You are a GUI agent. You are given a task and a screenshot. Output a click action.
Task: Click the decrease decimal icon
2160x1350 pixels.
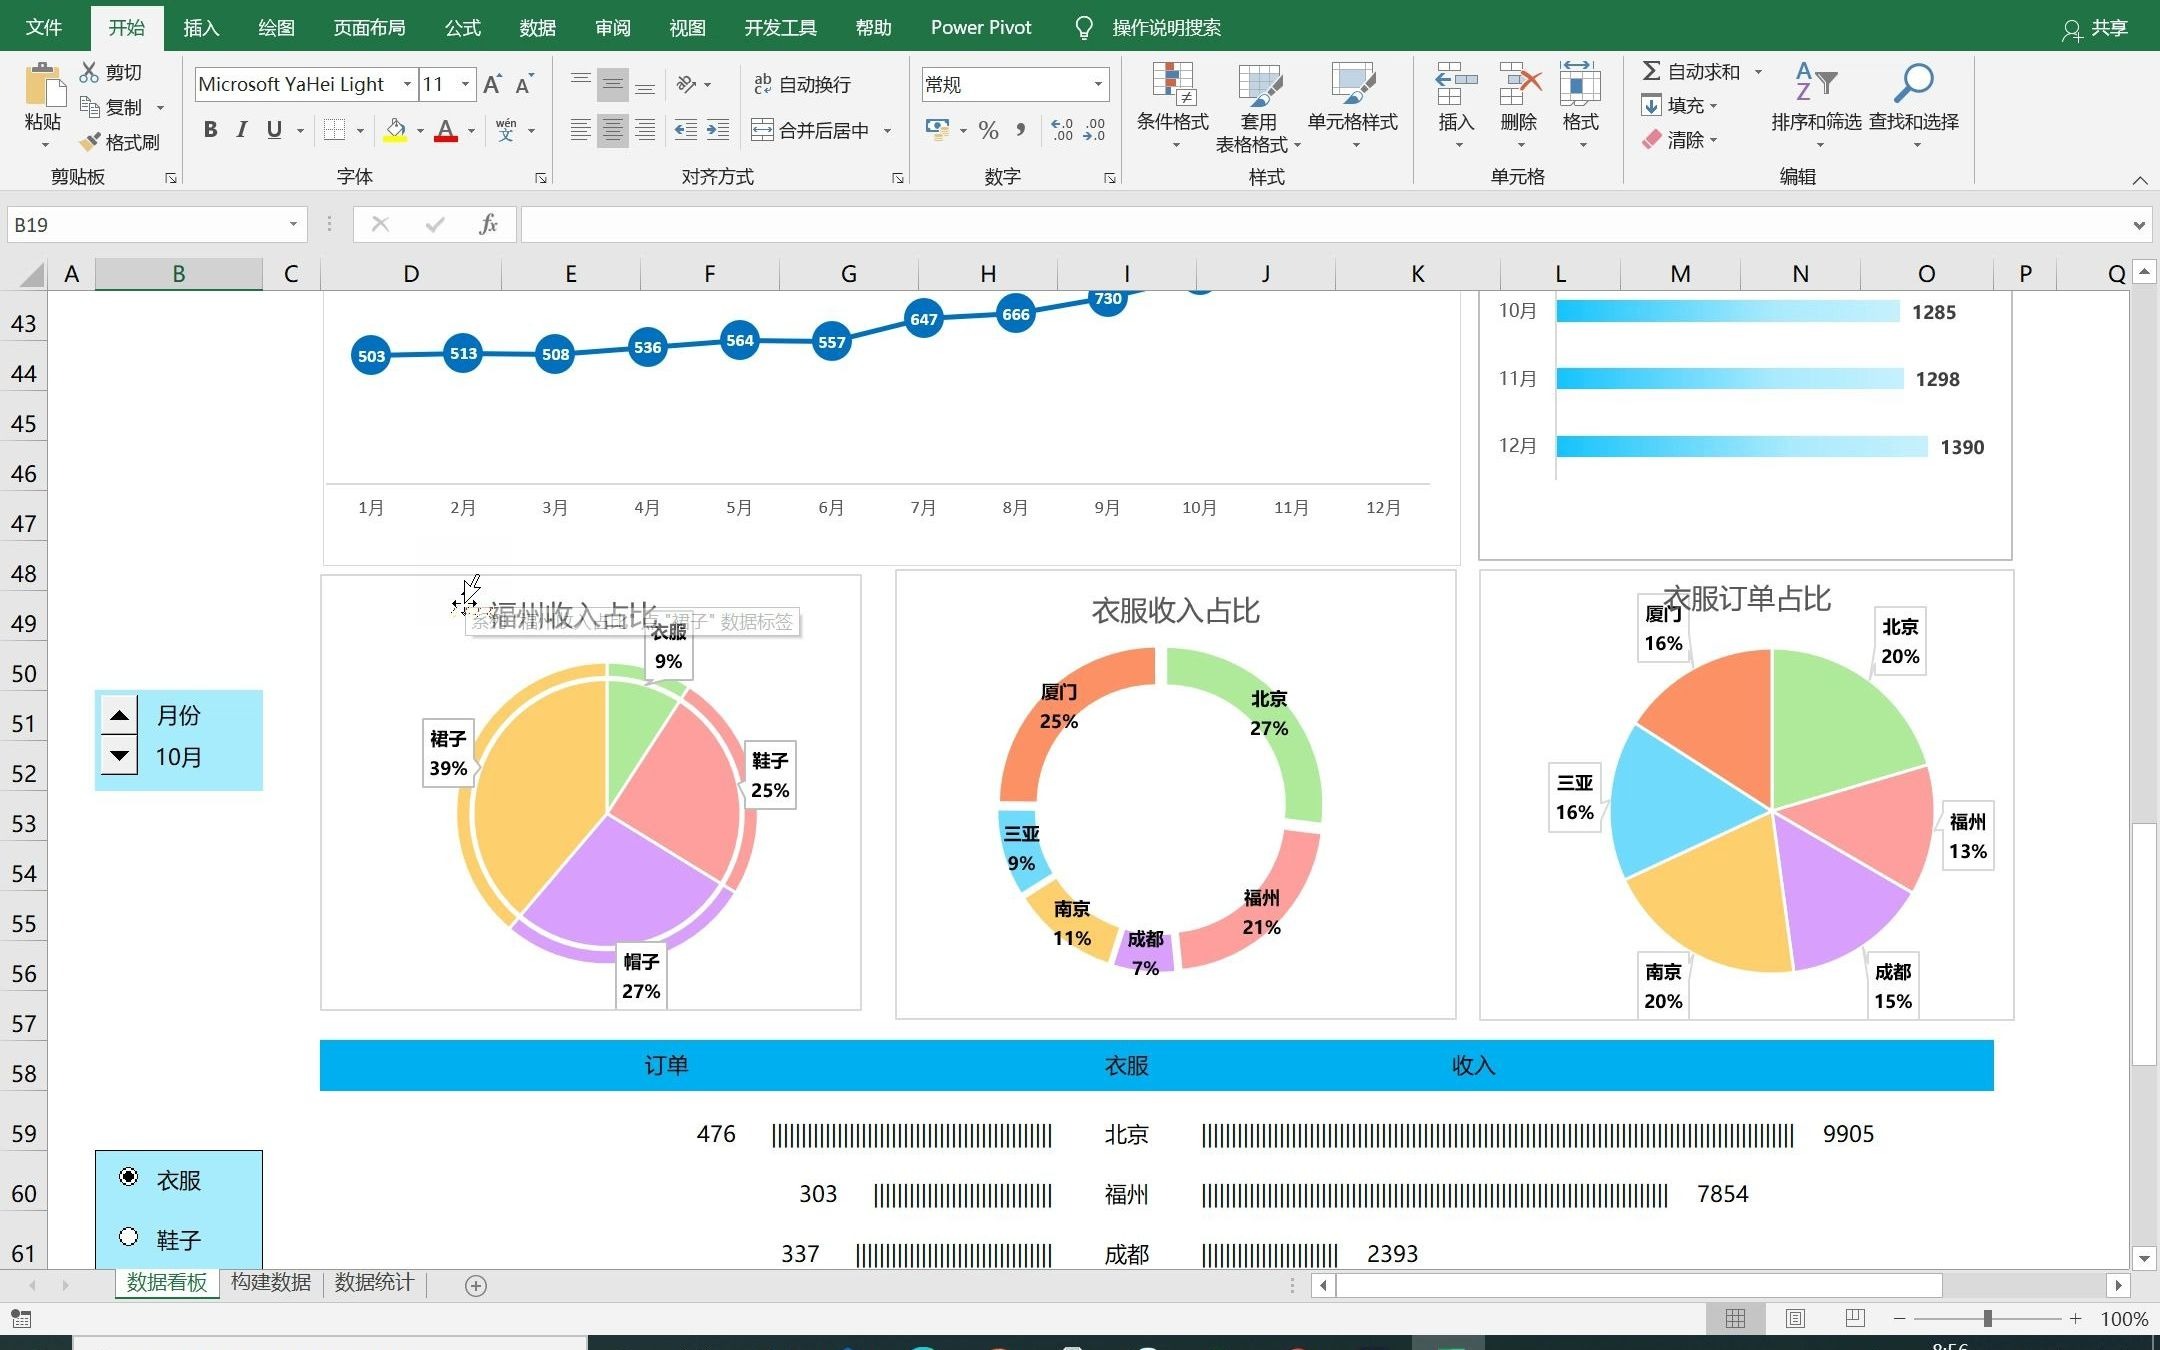(x=1095, y=130)
